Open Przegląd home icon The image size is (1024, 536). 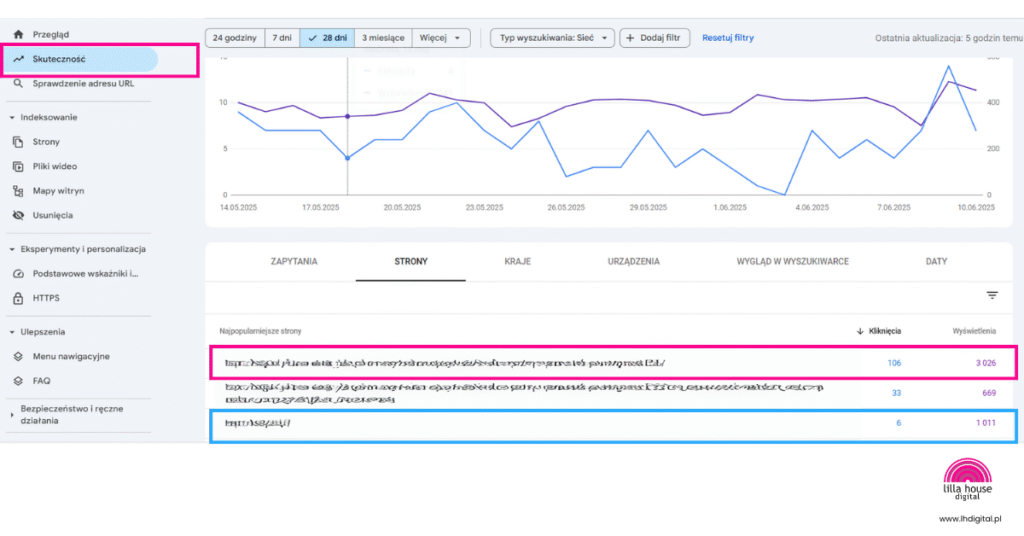pos(18,35)
